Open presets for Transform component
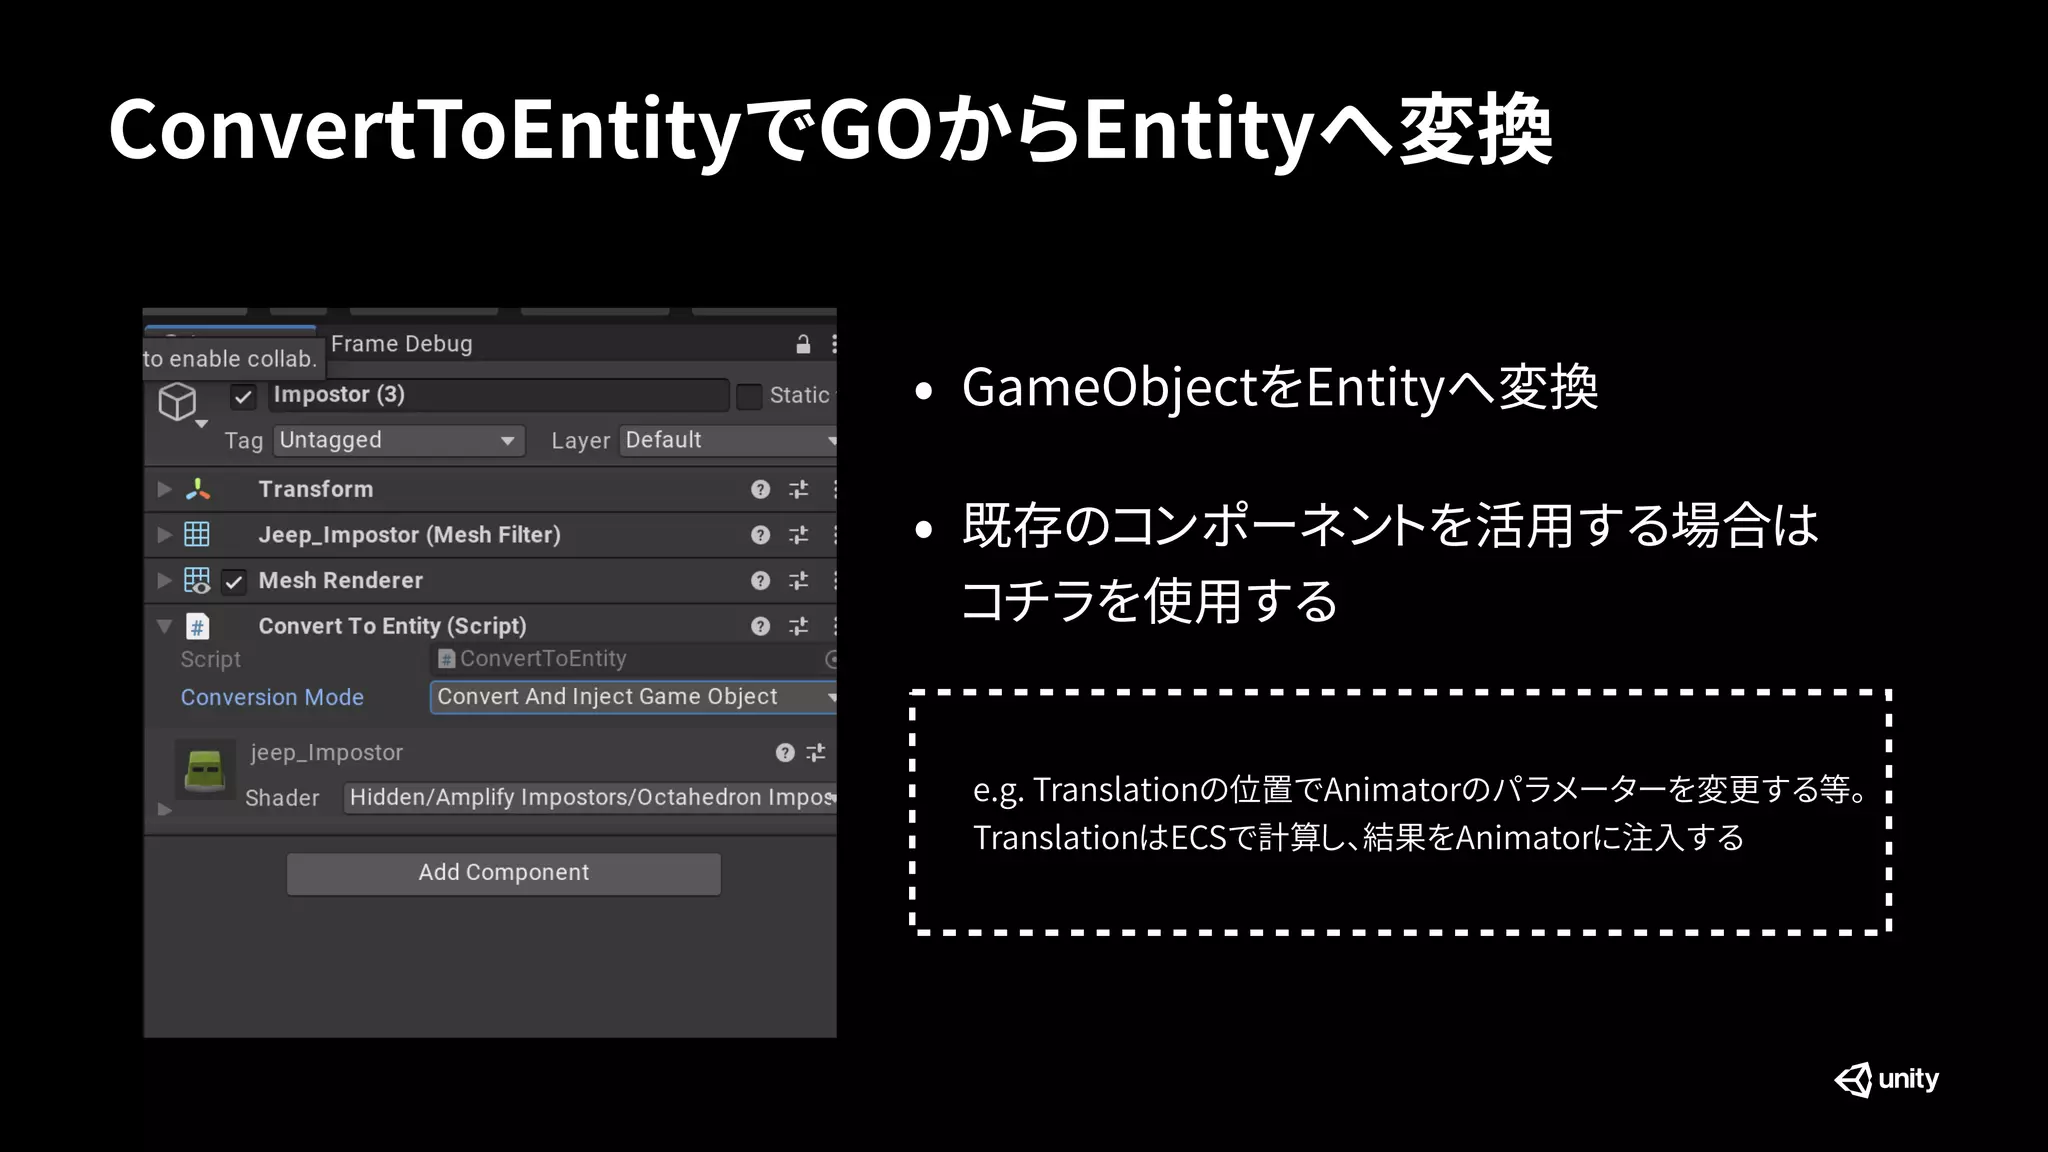The width and height of the screenshot is (2048, 1152). [x=798, y=489]
